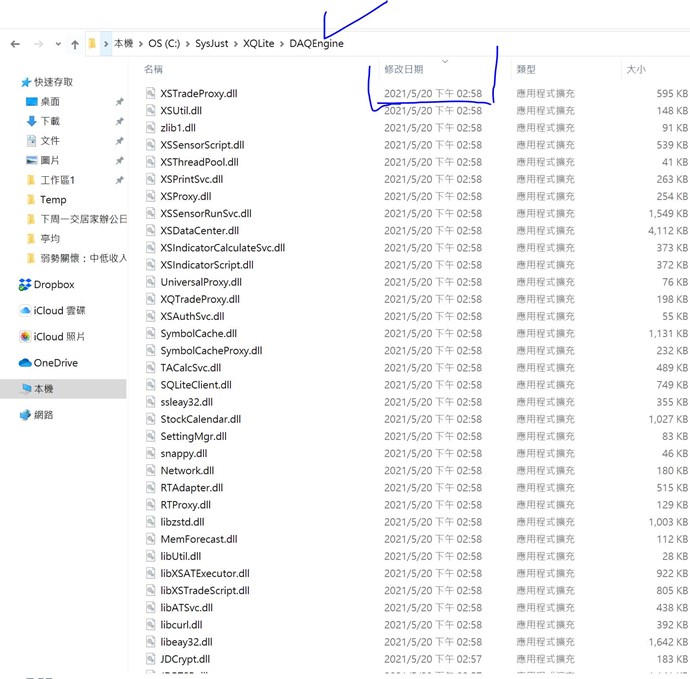
Task: Select XSProxy.dll file name
Action: tap(186, 196)
